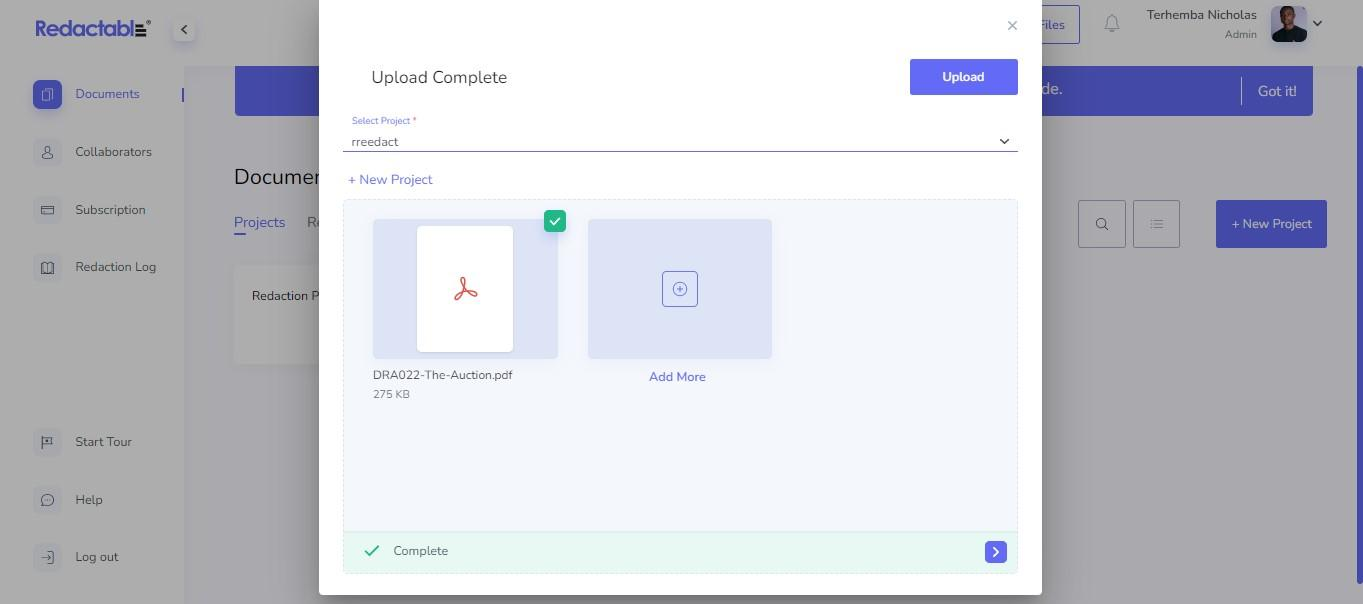Image resolution: width=1363 pixels, height=604 pixels.
Task: Click the Redactable logo
Action: tap(93, 29)
